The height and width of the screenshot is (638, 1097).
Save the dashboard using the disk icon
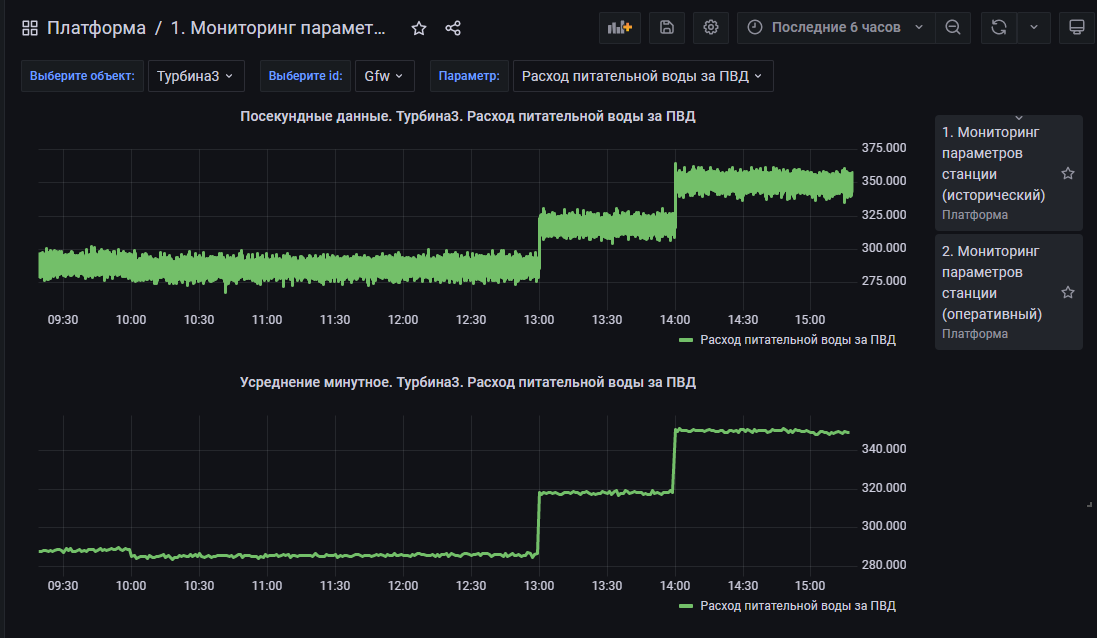[x=667, y=28]
